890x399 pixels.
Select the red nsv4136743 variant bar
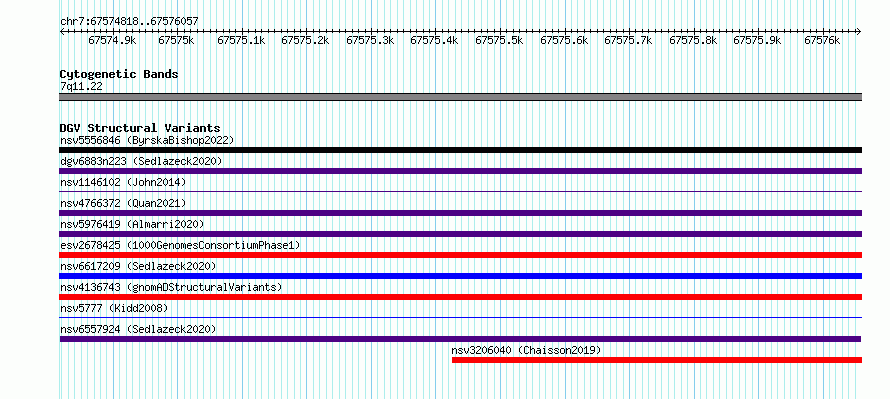pos(460,297)
